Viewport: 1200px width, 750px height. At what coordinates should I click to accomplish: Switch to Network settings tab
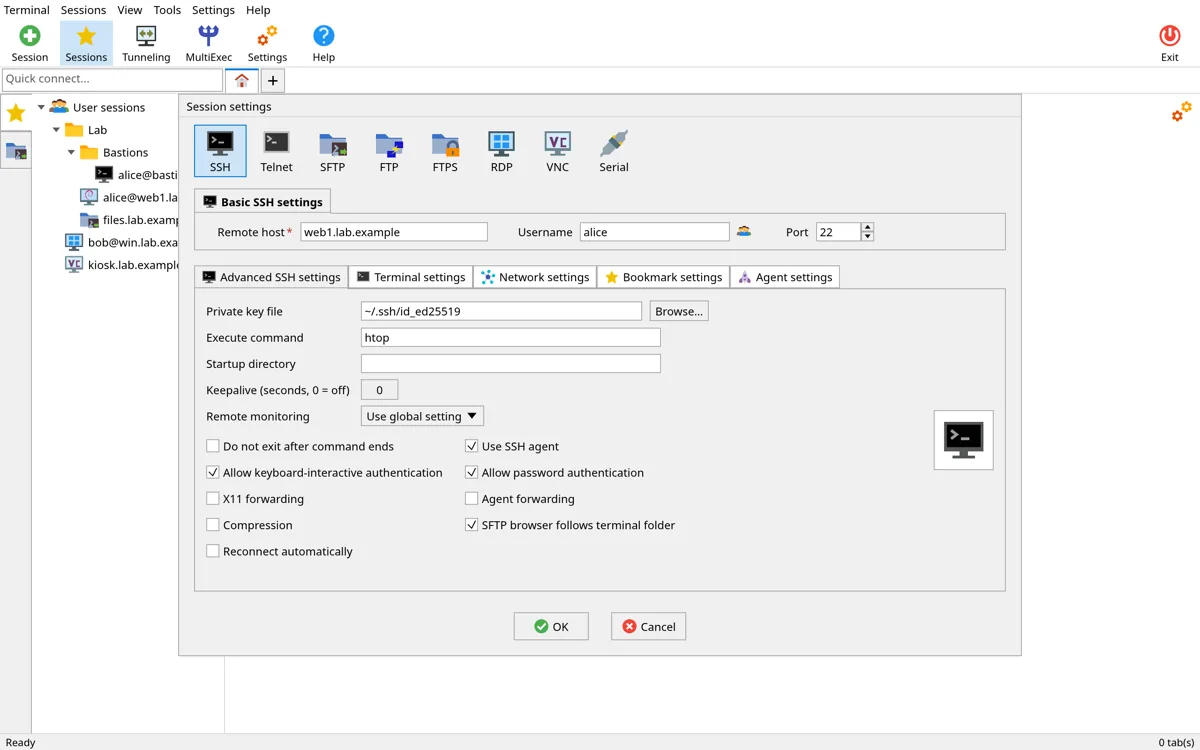tap(535, 277)
